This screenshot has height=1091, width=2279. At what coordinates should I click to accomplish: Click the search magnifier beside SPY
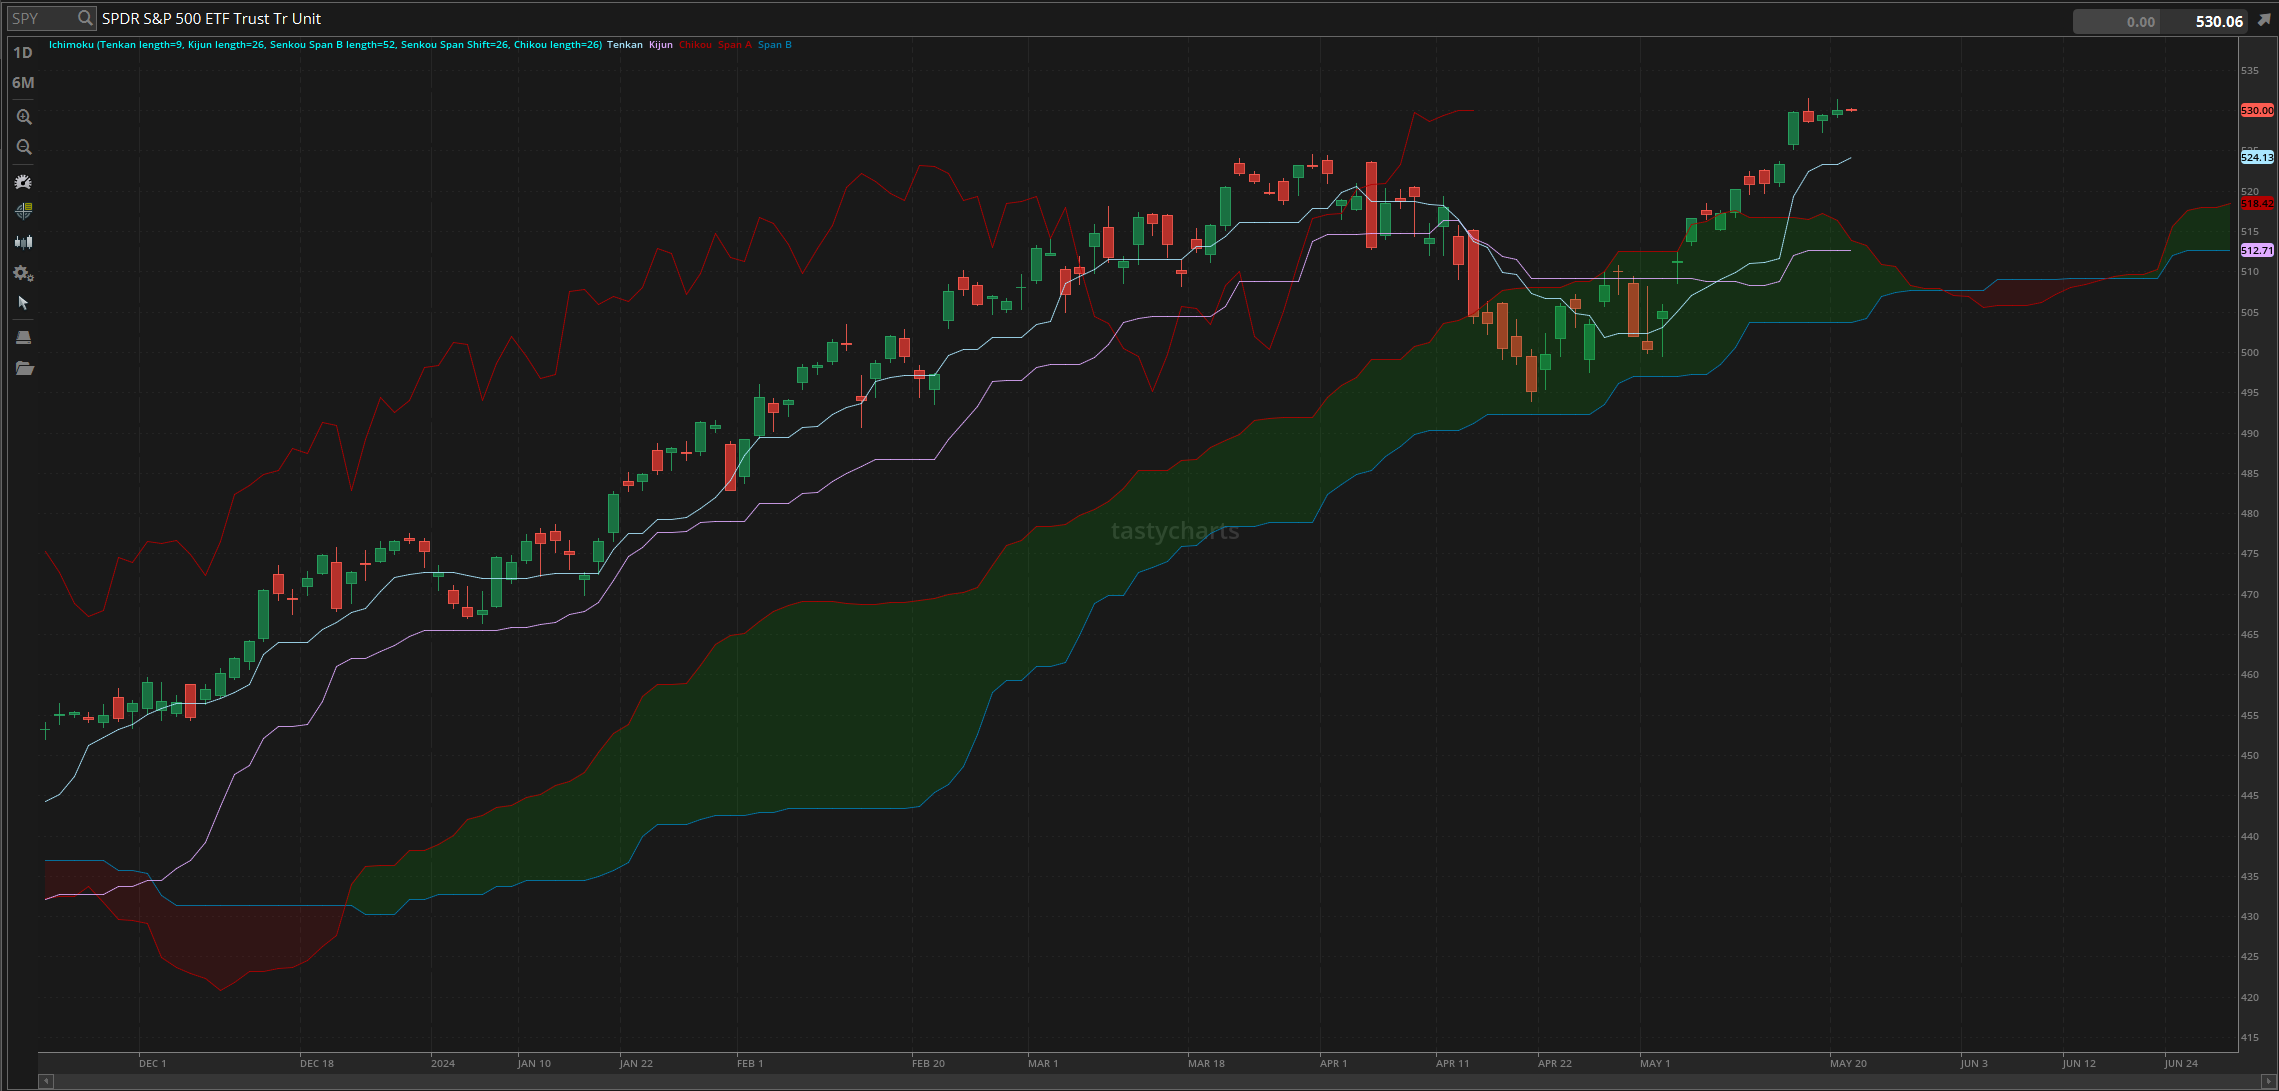(x=85, y=18)
